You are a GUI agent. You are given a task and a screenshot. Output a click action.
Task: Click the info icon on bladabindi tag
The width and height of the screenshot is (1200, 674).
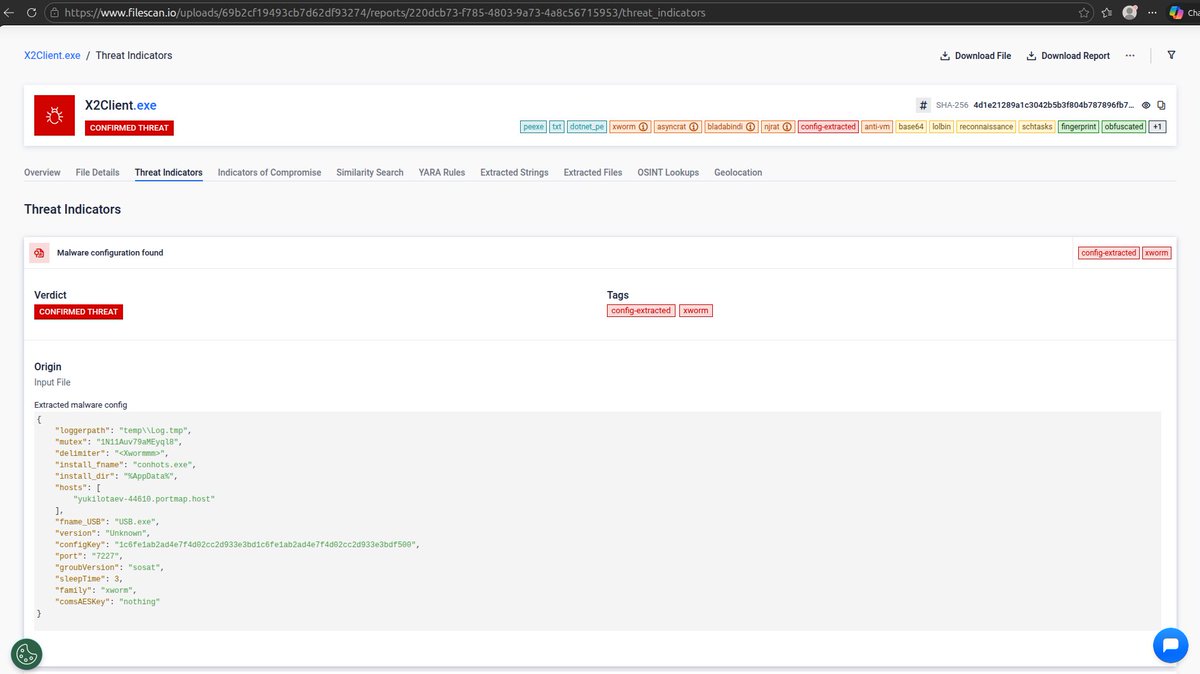point(750,127)
